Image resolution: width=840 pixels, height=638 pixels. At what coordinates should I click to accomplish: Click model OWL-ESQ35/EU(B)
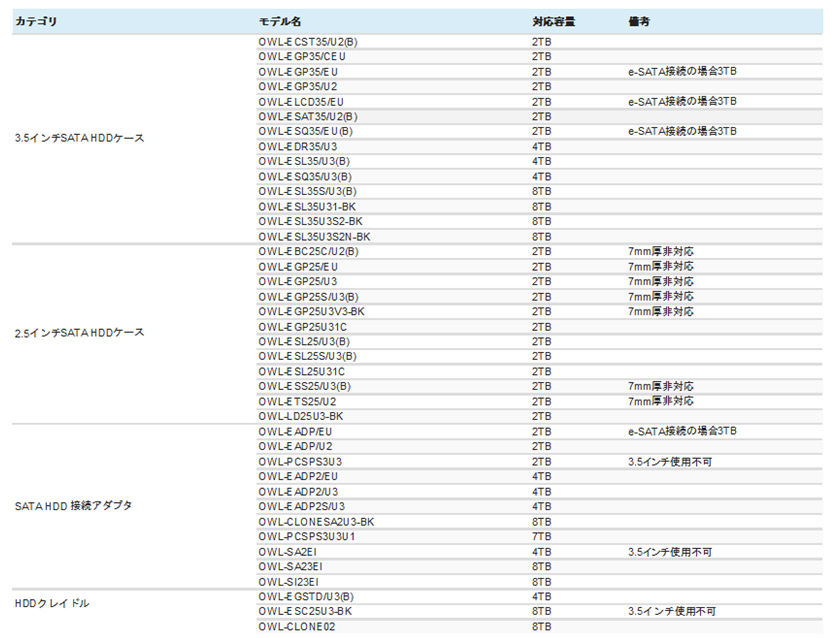click(305, 132)
